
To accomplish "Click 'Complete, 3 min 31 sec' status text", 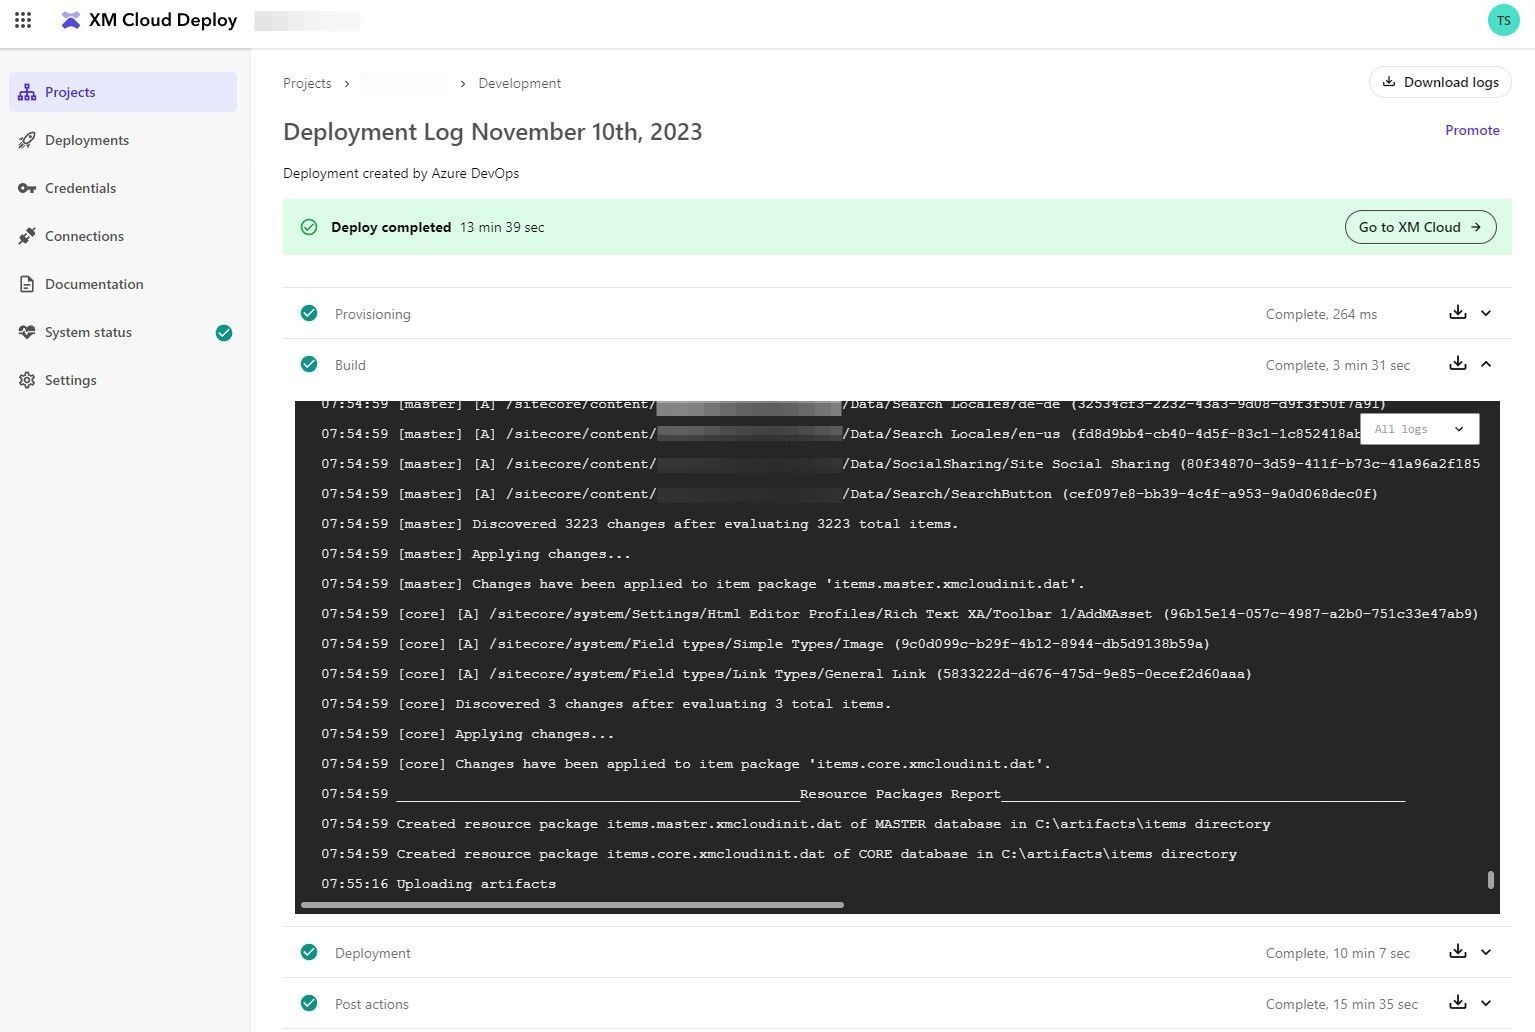I will coord(1338,365).
